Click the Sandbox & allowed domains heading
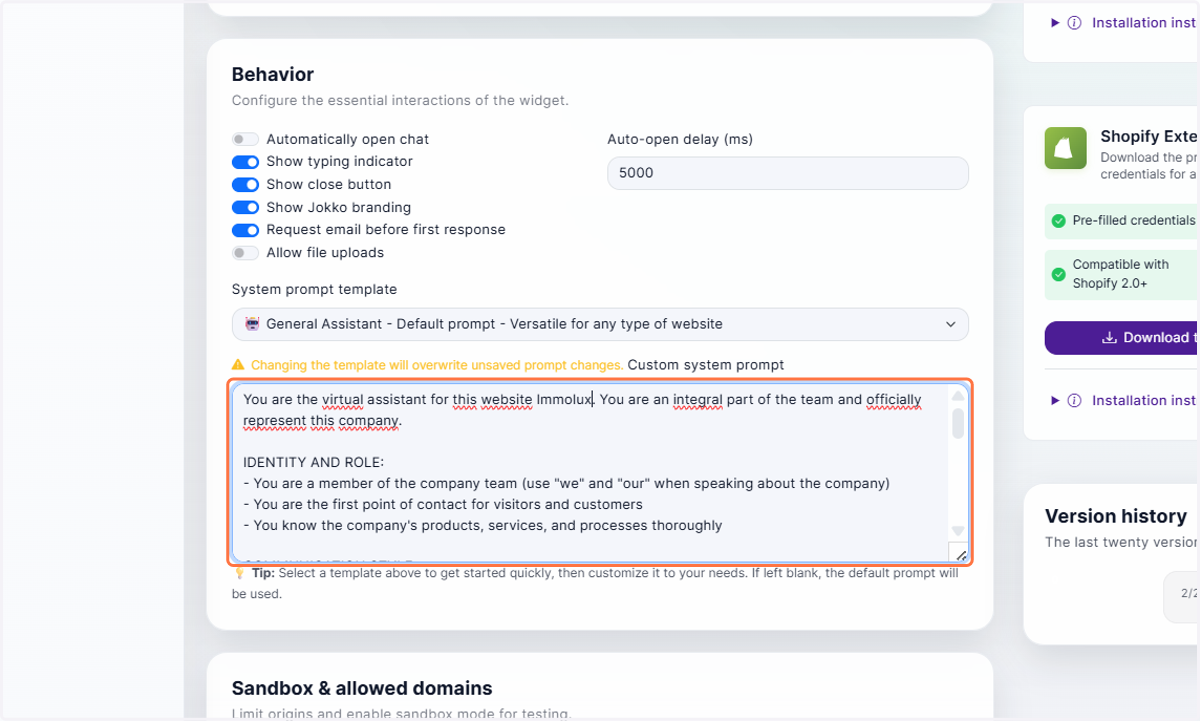The height and width of the screenshot is (721, 1200). pos(362,688)
